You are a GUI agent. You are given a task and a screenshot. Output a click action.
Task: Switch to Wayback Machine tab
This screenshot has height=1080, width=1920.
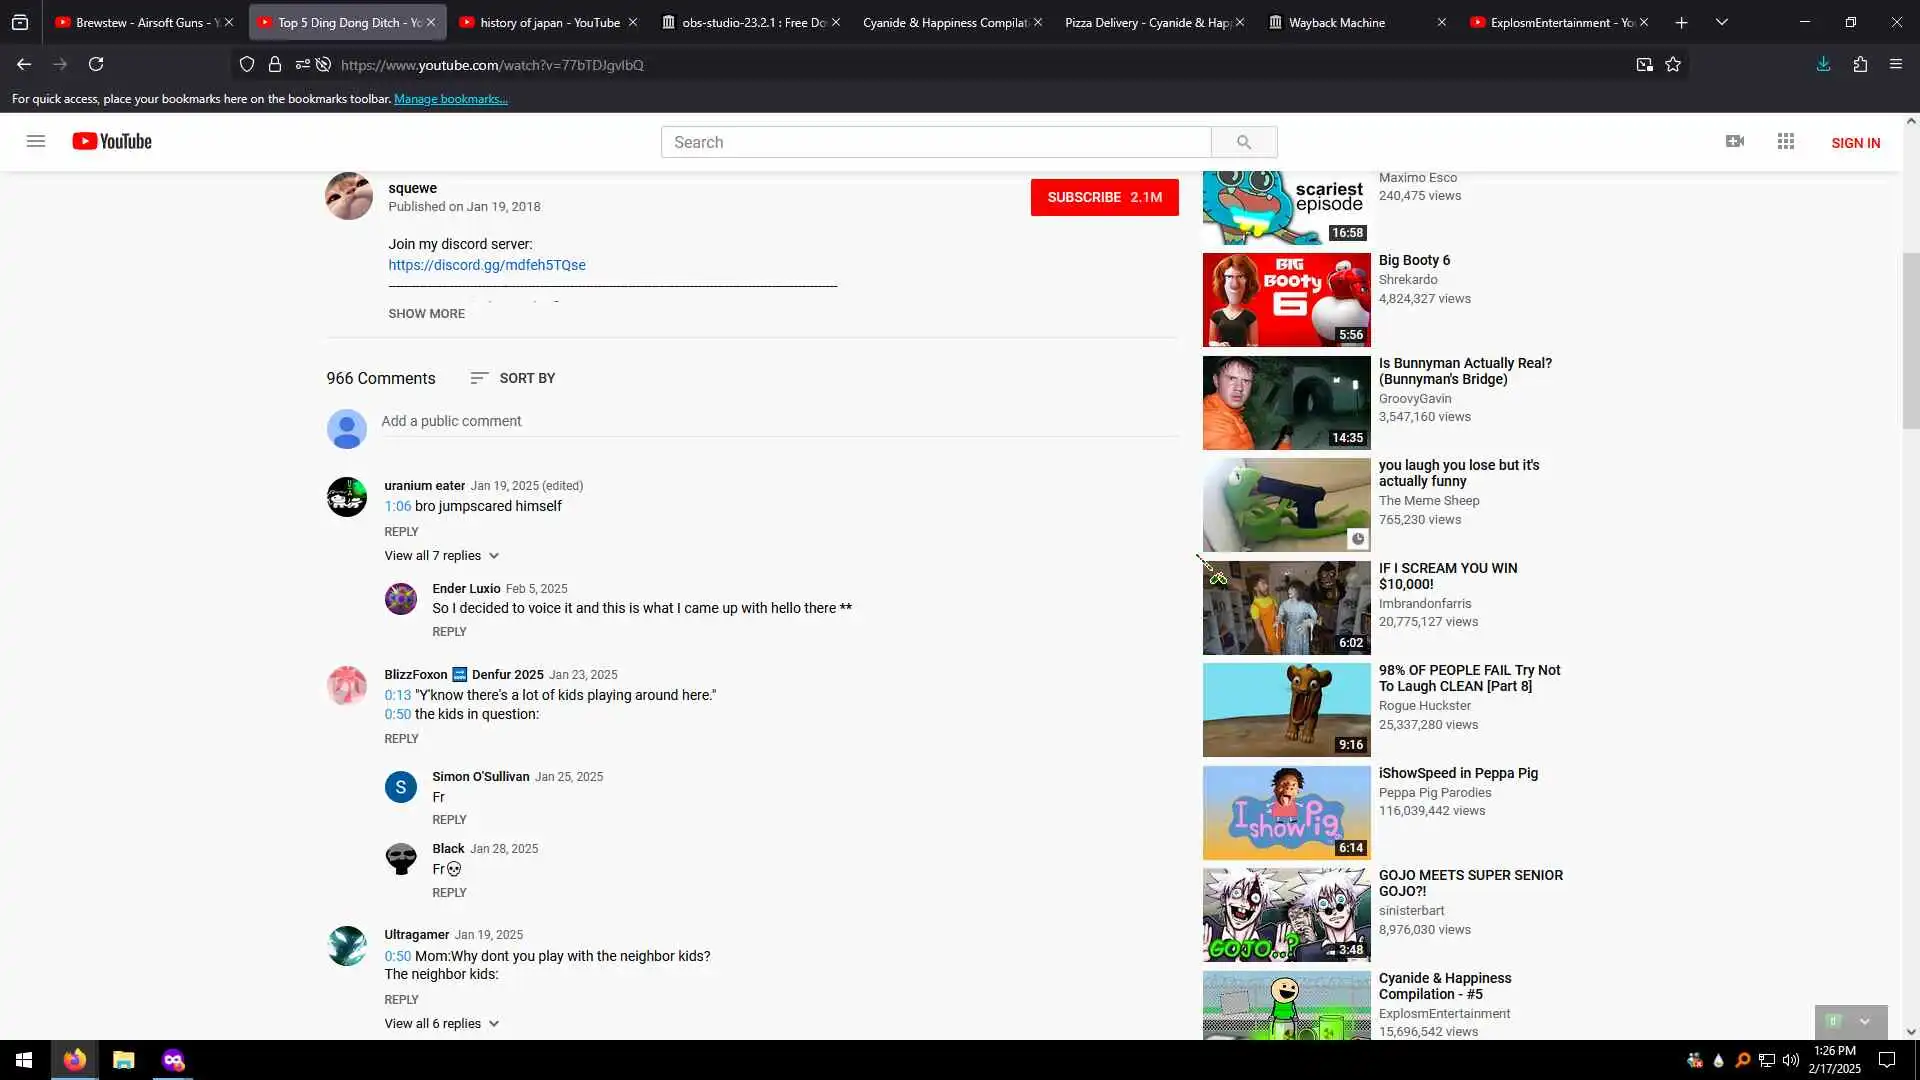(x=1336, y=22)
